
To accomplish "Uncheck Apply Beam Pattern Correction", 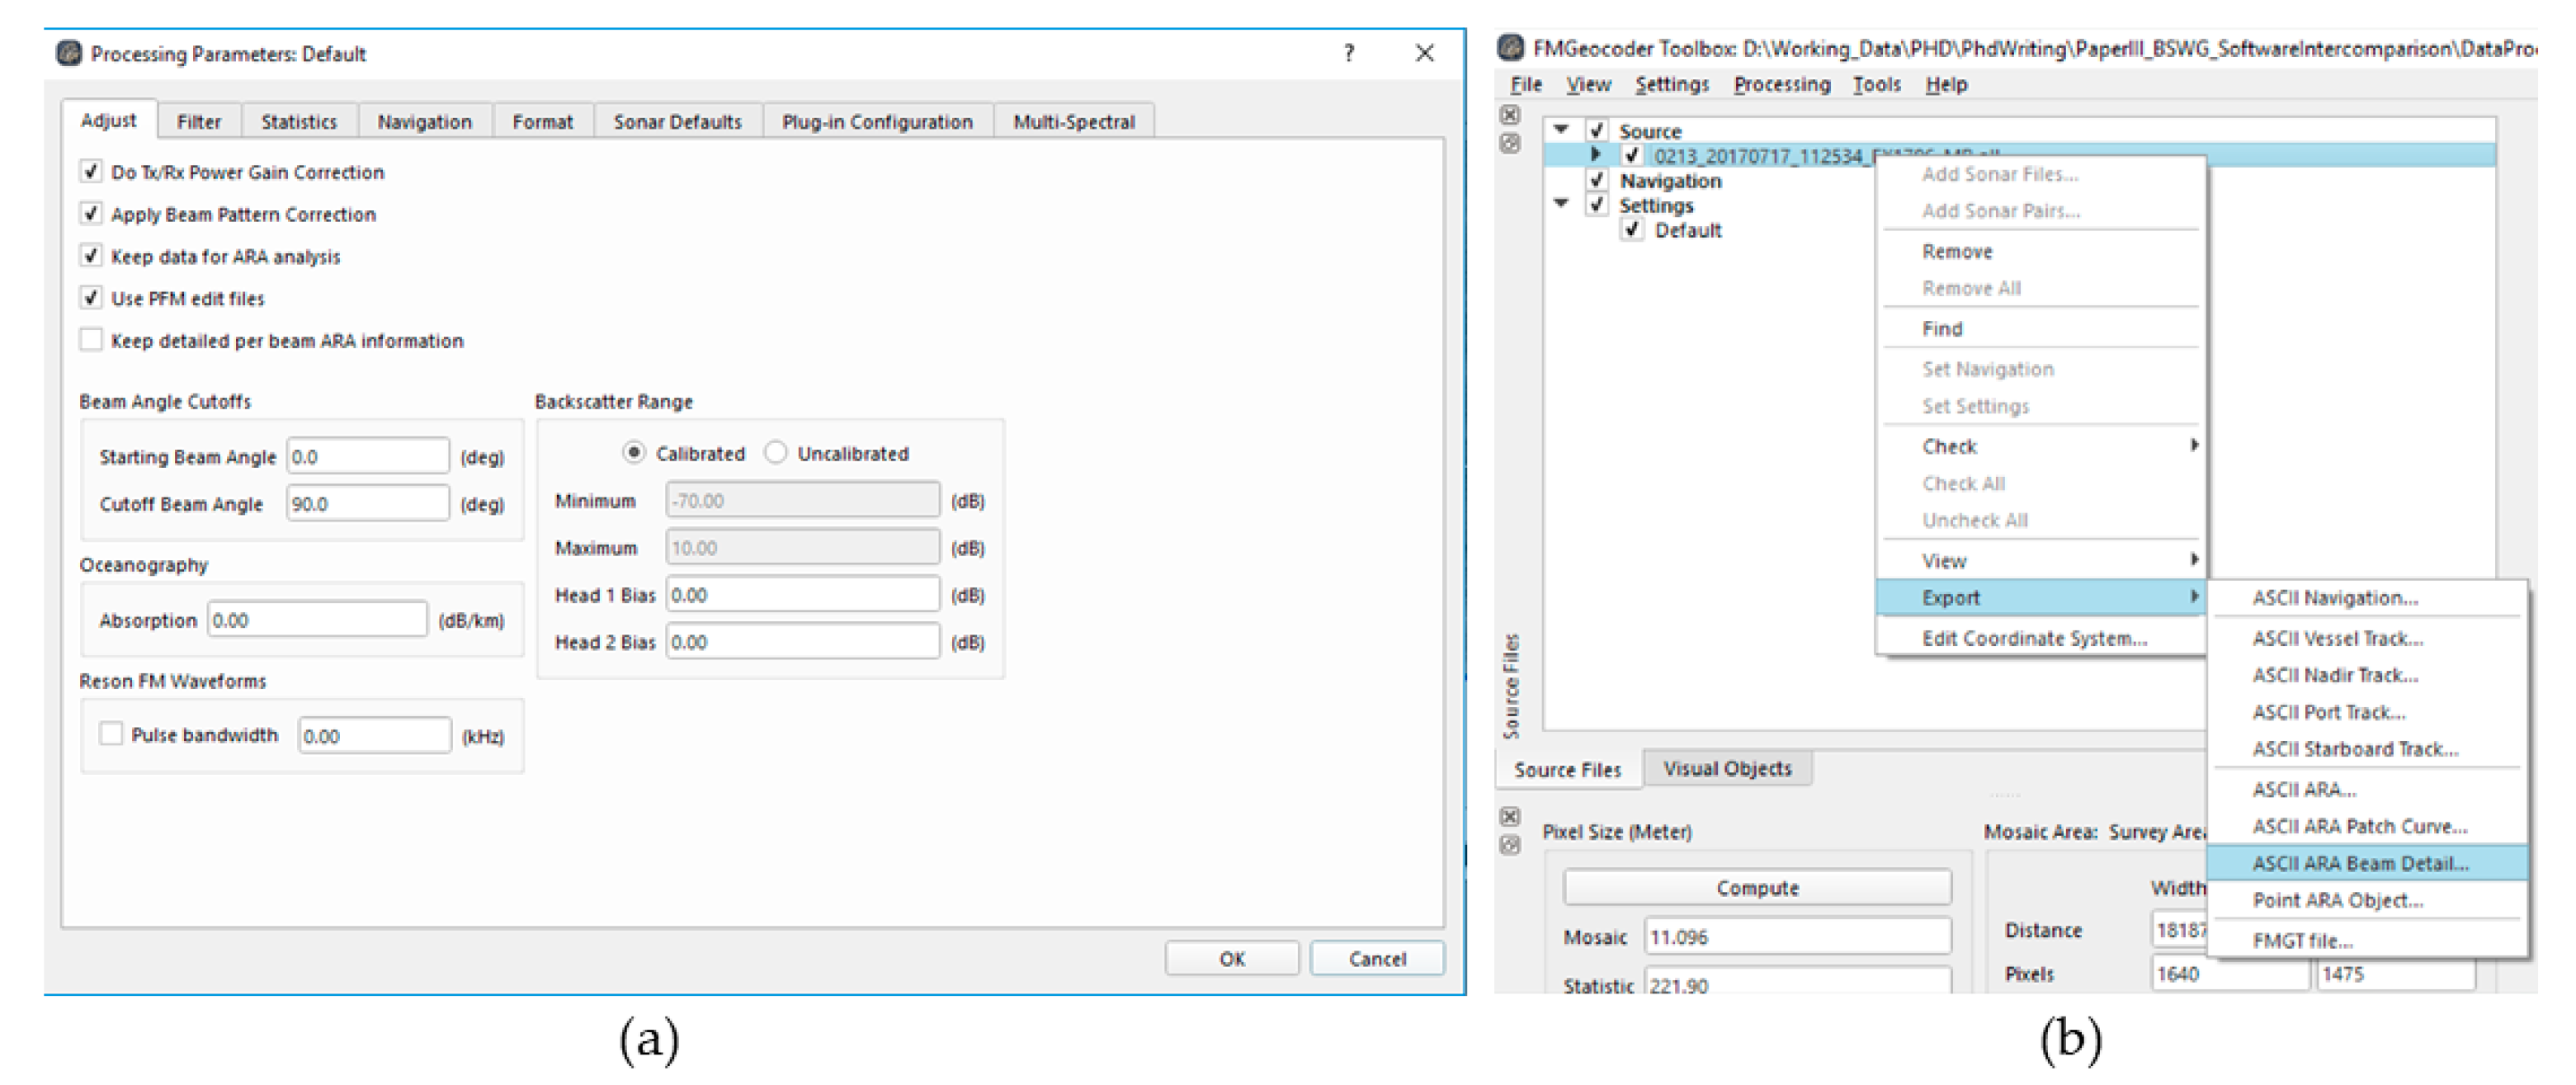I will pos(91,214).
